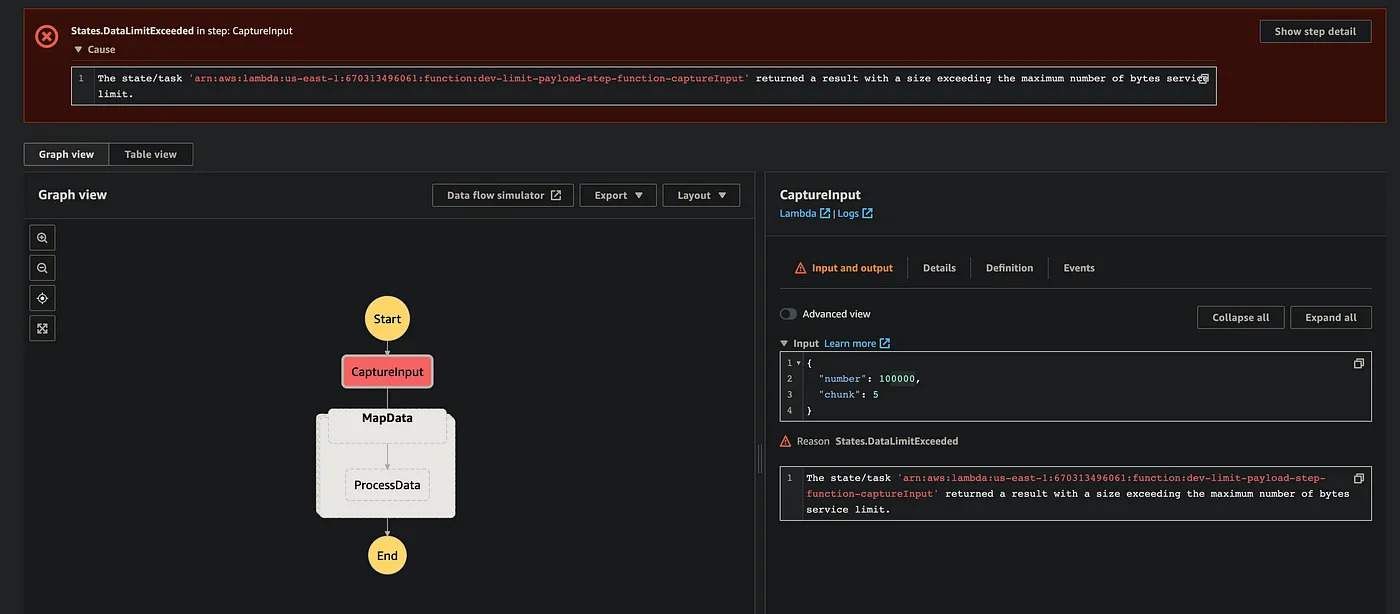Copy the error cause text in banner
This screenshot has height=614, width=1400.
tap(1204, 78)
